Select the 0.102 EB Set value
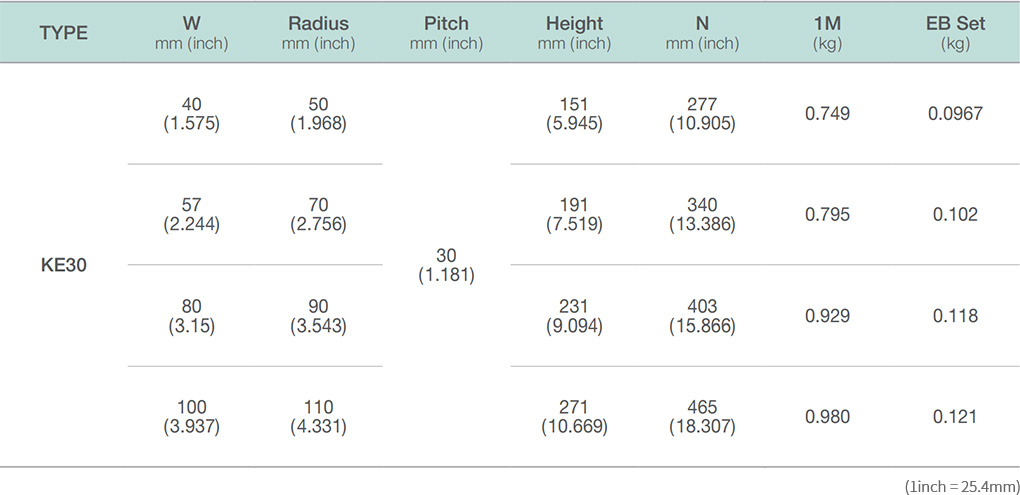Image resolution: width=1020 pixels, height=495 pixels. (x=956, y=215)
